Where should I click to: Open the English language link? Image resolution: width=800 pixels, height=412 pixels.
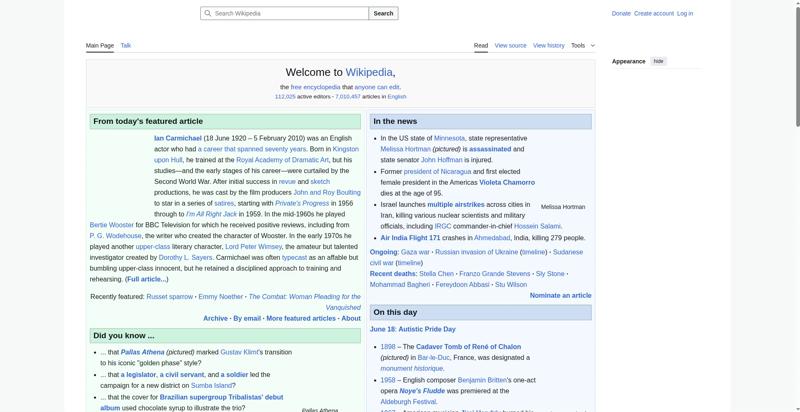pyautogui.click(x=397, y=96)
